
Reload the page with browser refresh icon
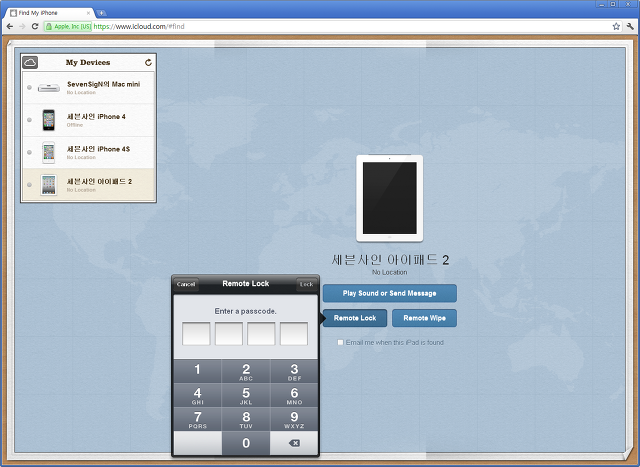pos(35,27)
